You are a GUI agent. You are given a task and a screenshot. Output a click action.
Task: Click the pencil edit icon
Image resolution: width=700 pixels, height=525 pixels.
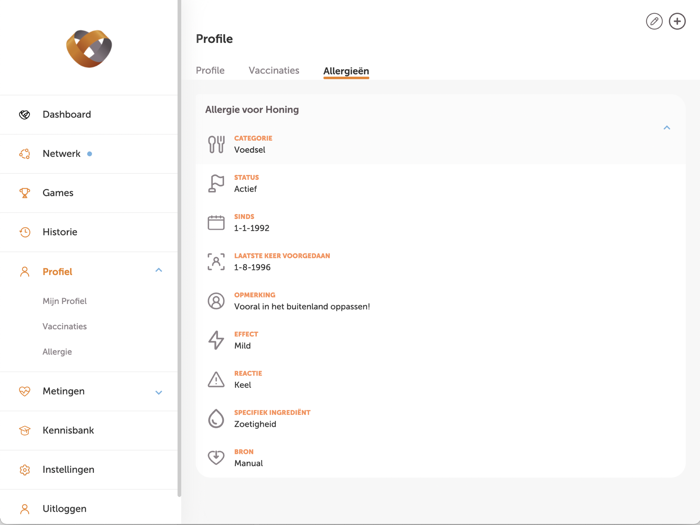tap(654, 21)
